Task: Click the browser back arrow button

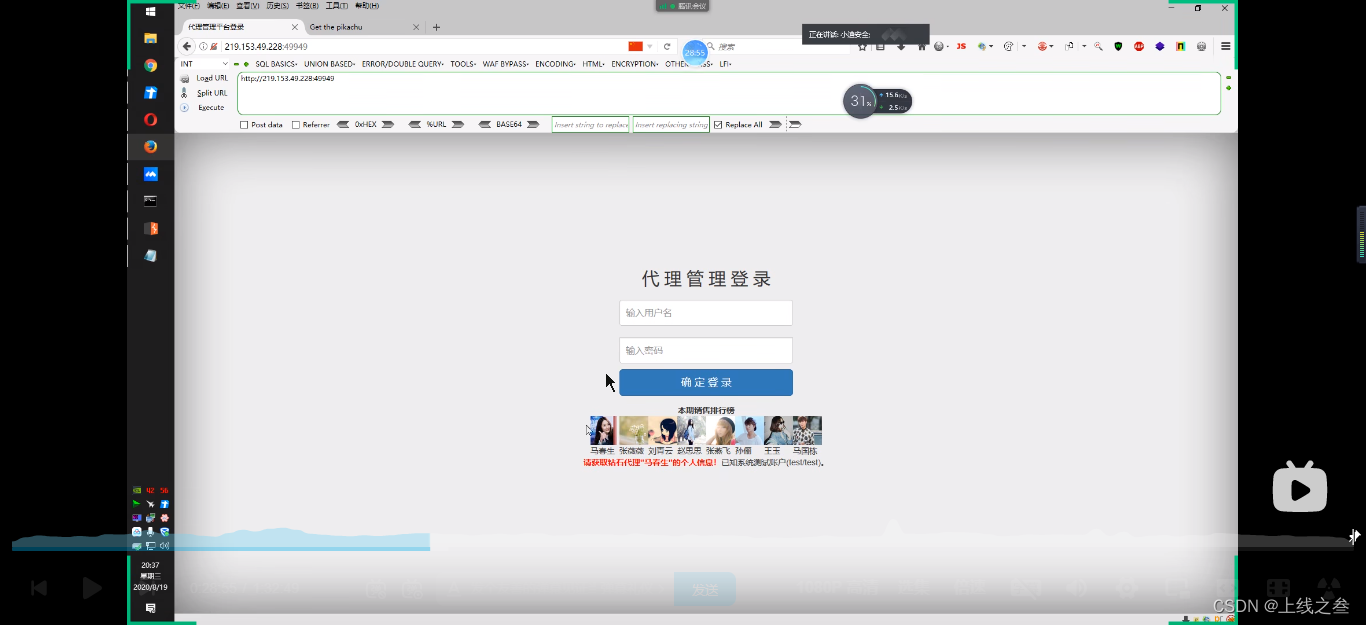Action: (x=187, y=46)
